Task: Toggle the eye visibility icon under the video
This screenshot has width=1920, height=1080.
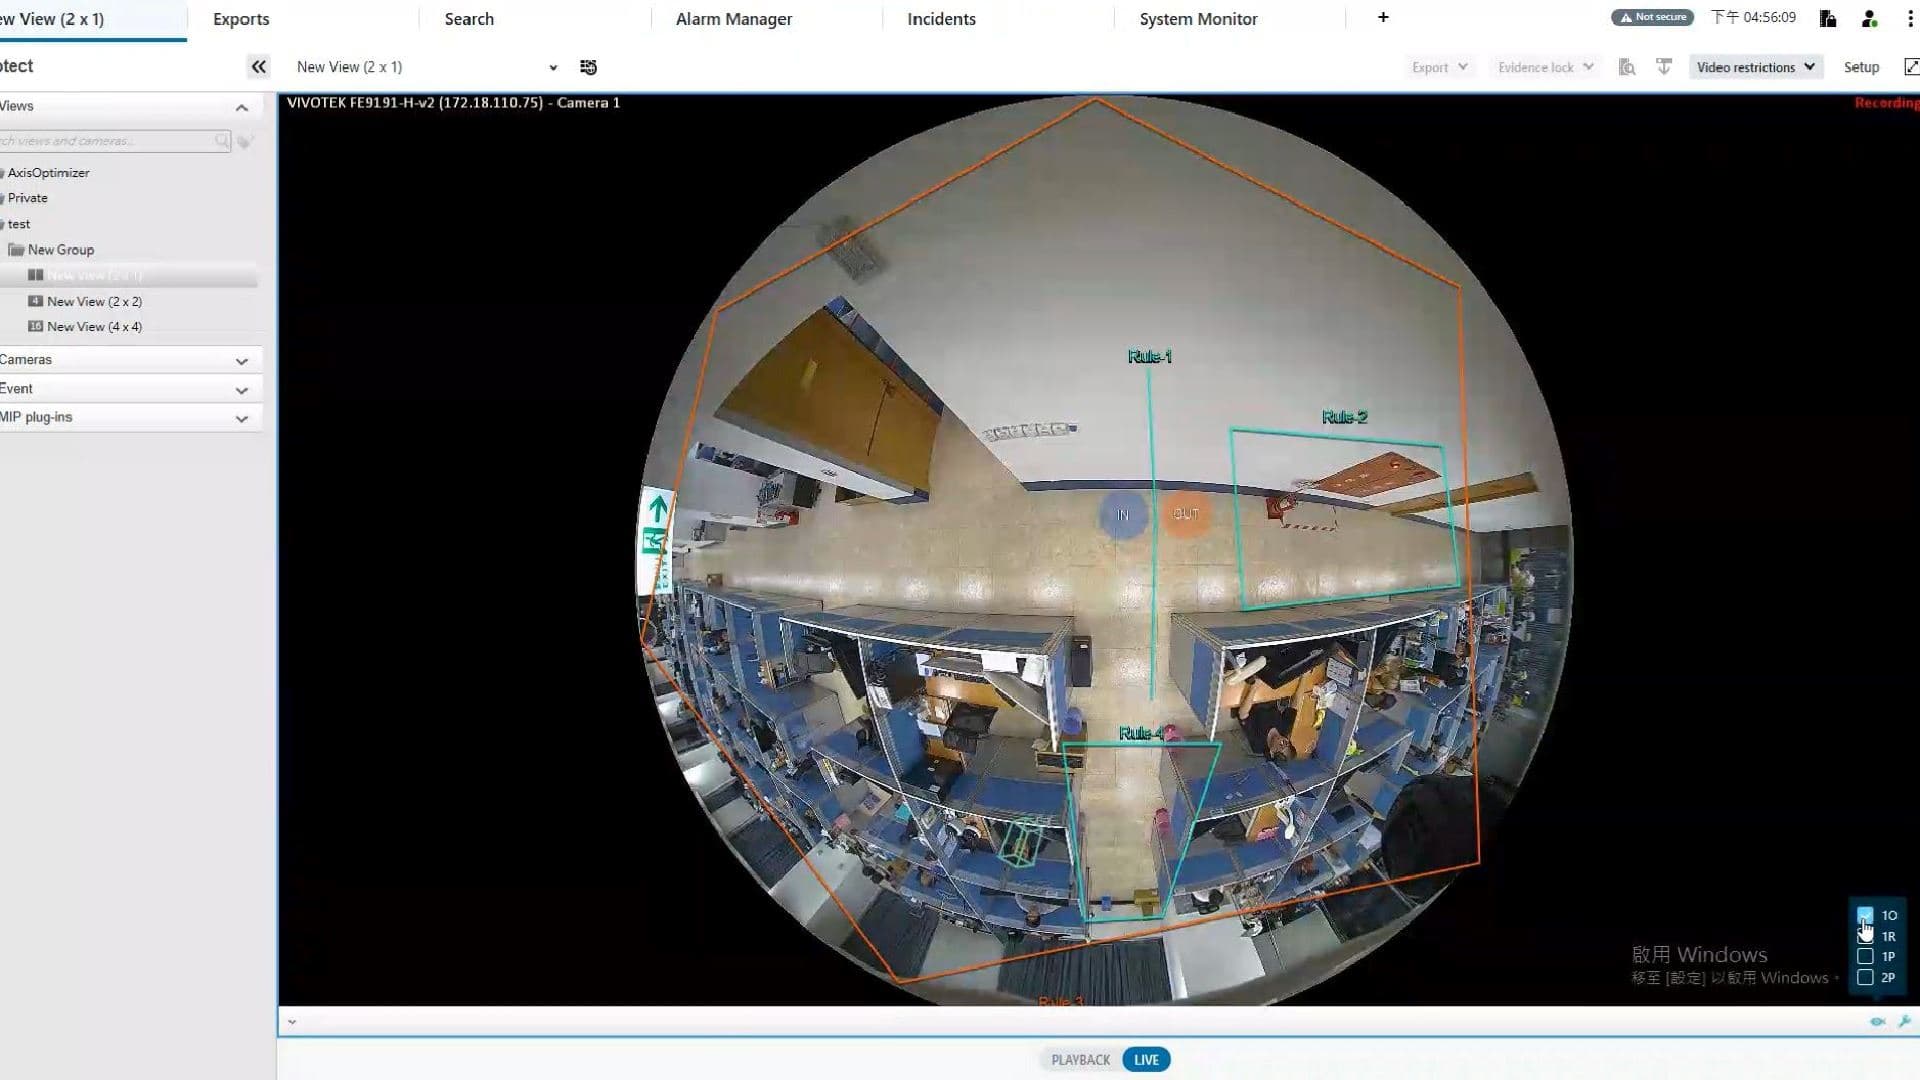Action: coord(1877,1021)
